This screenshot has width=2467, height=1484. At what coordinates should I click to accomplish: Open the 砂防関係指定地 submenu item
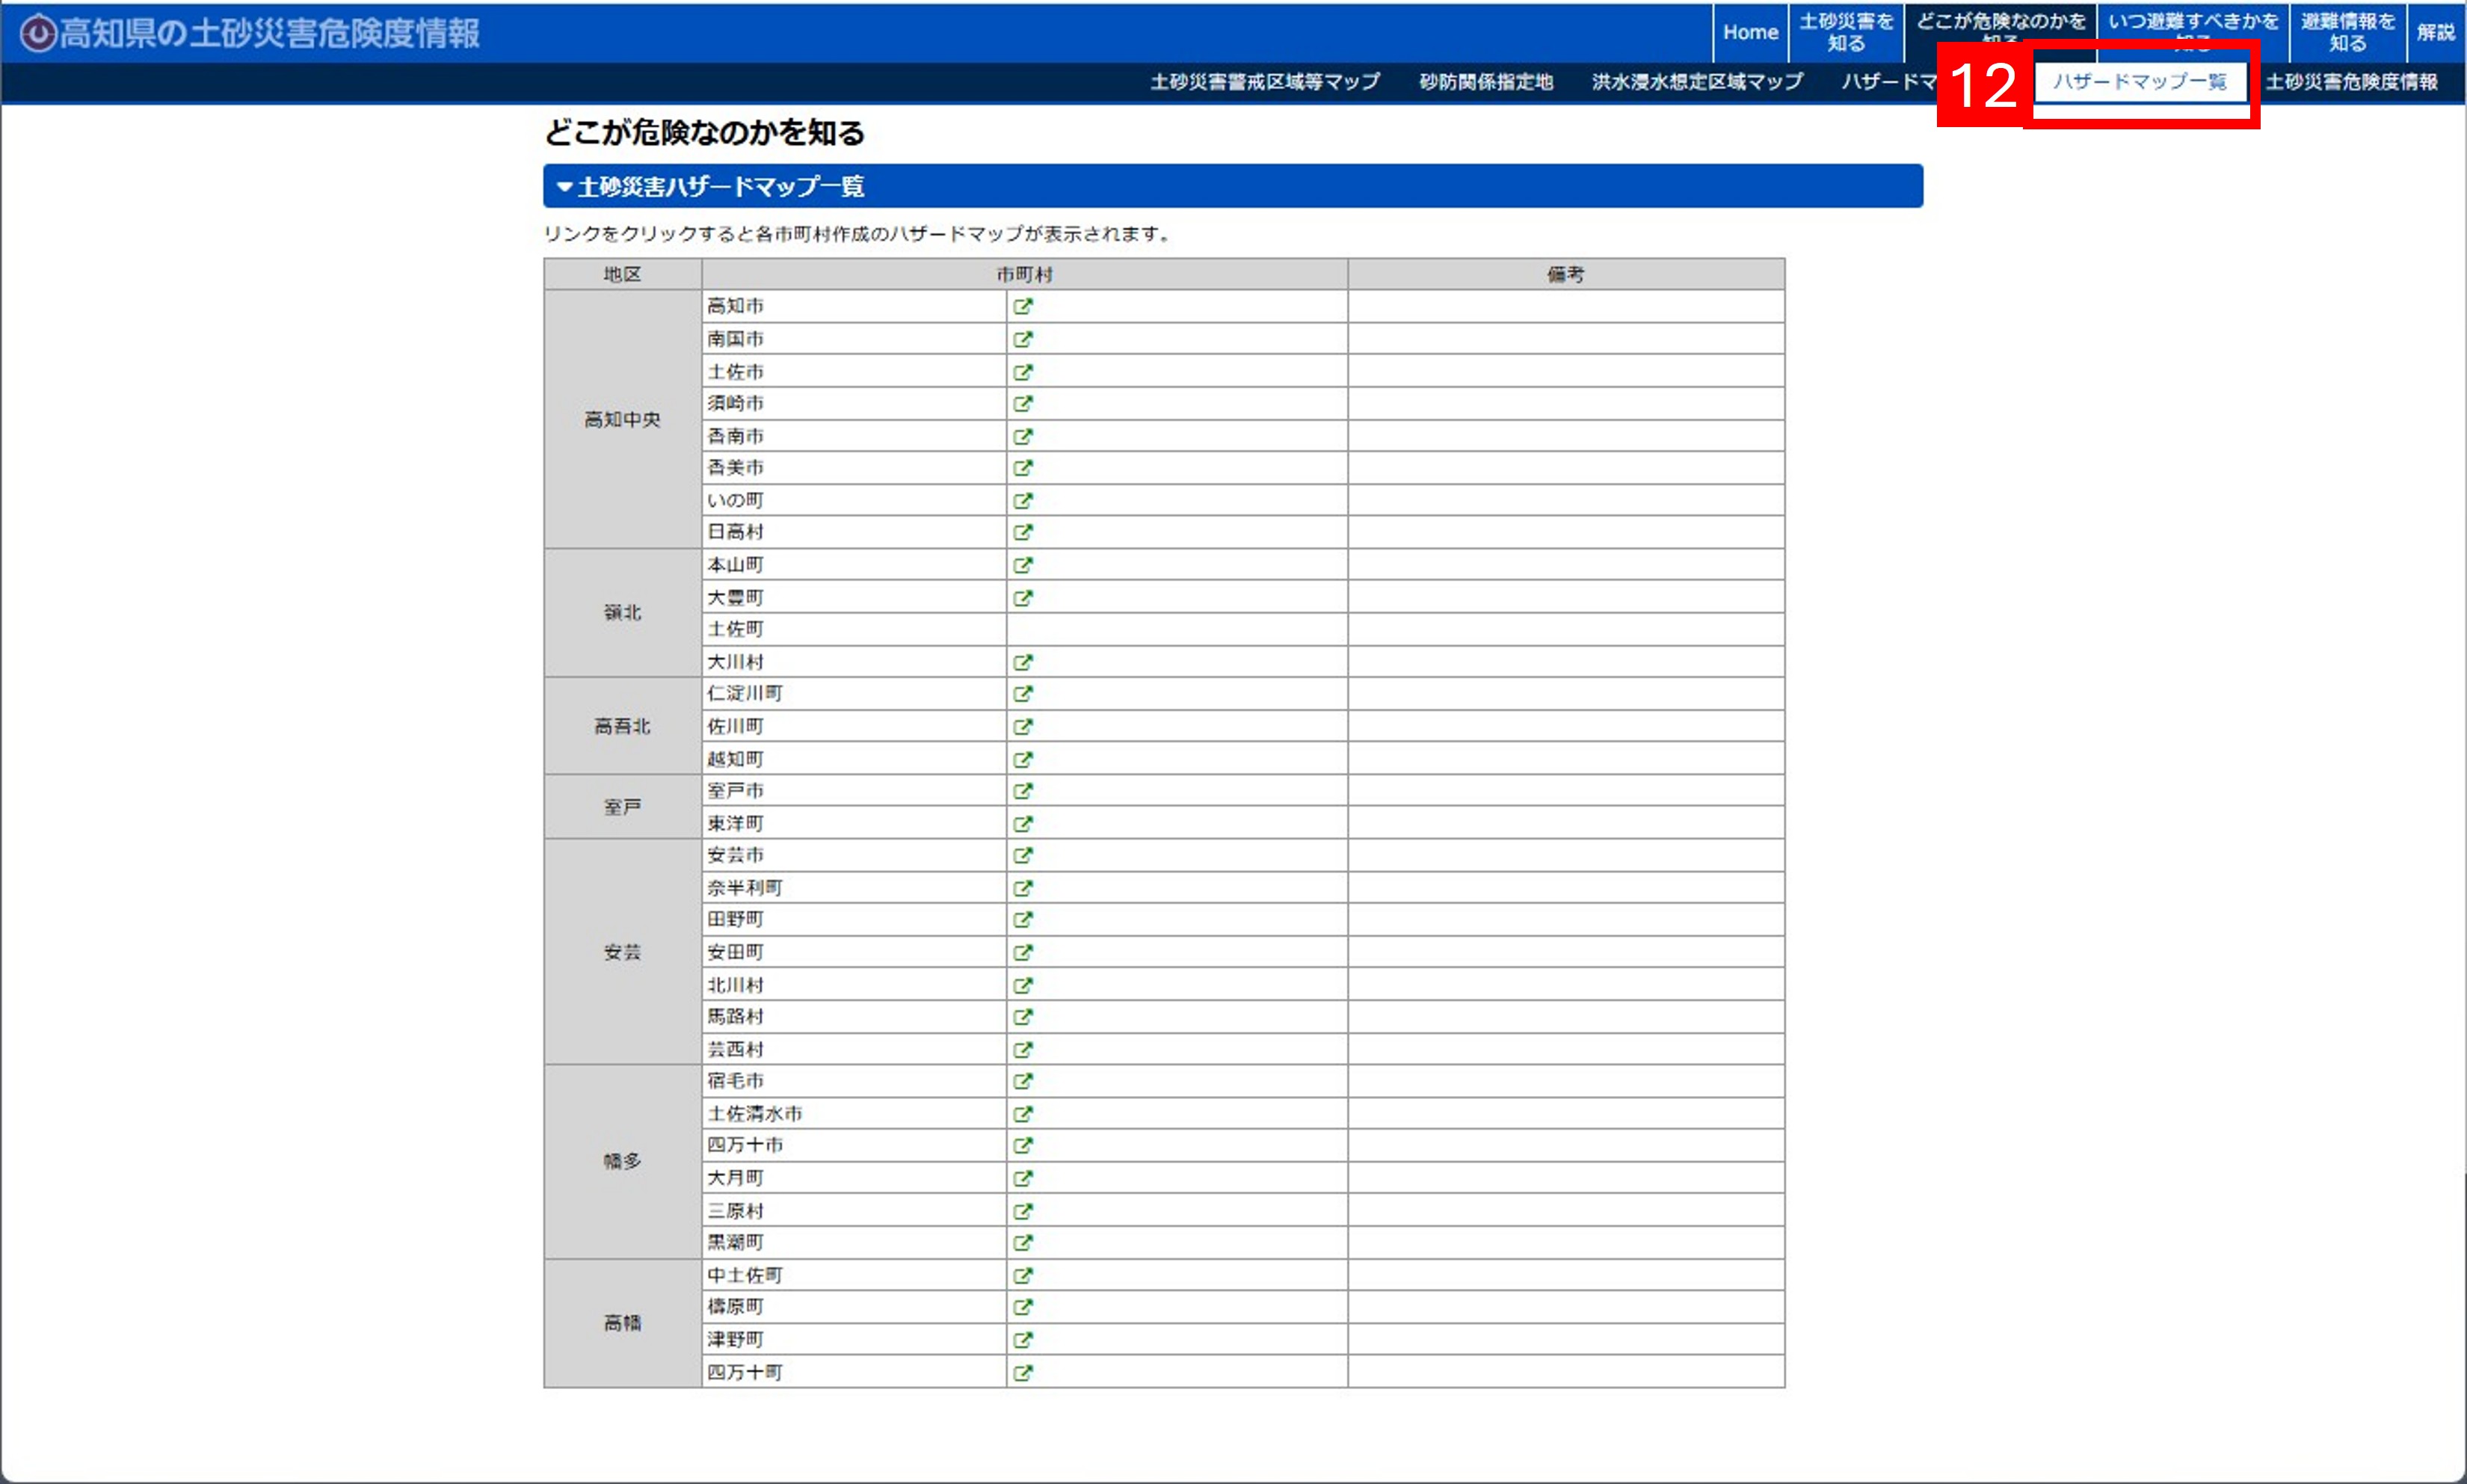pos(1485,82)
